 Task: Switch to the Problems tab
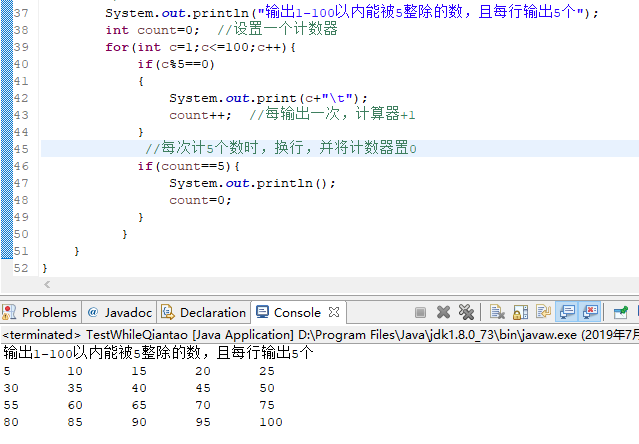click(x=40, y=312)
